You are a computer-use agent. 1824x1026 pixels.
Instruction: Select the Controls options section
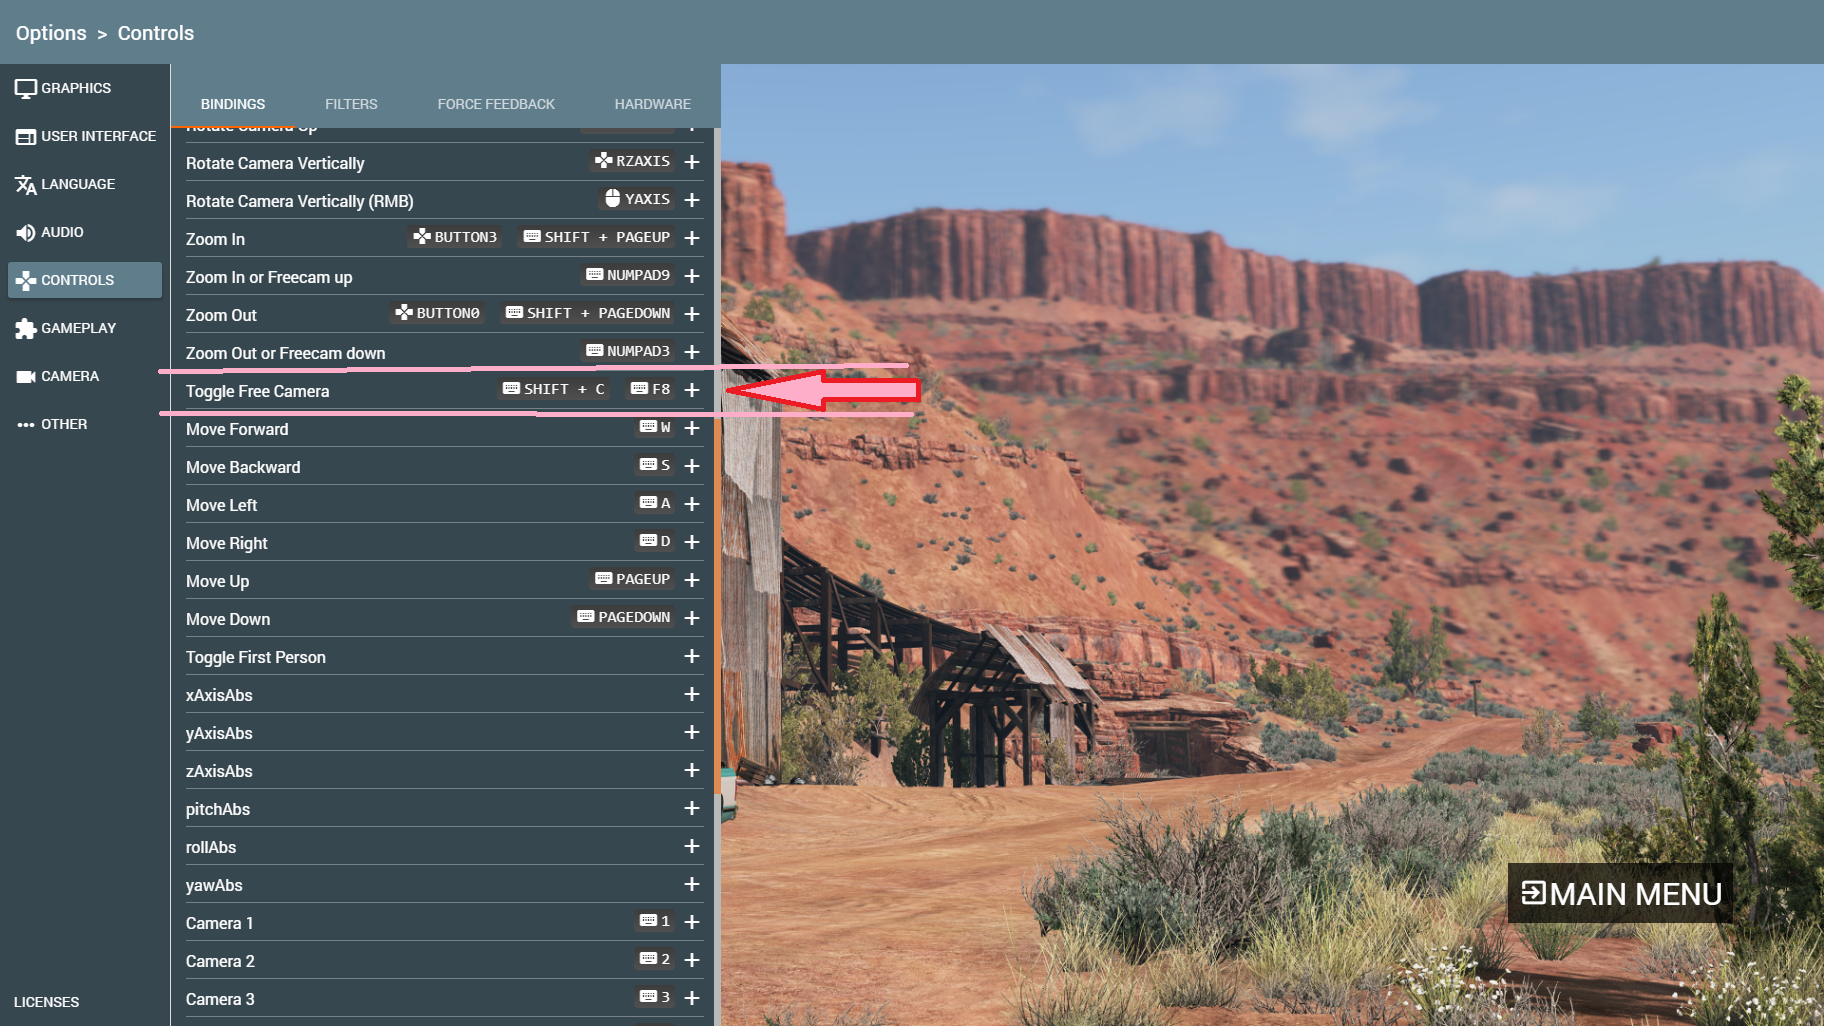coord(85,280)
